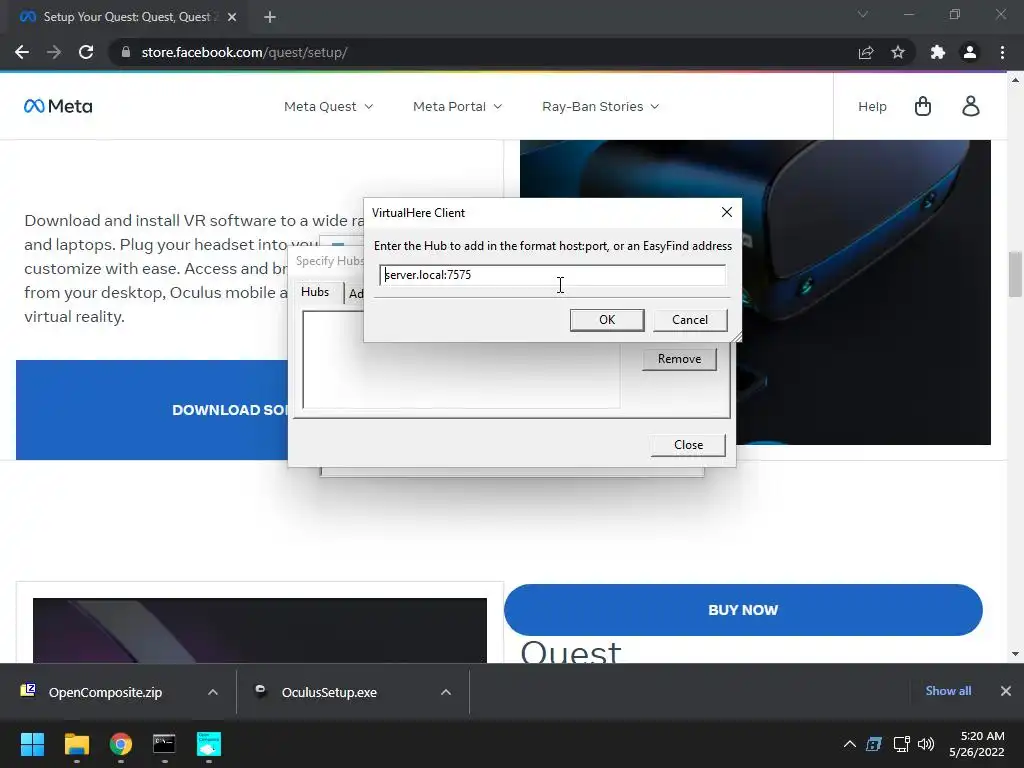Click the OculusSetup.exe file icon
Image resolution: width=1024 pixels, height=768 pixels.
261,690
